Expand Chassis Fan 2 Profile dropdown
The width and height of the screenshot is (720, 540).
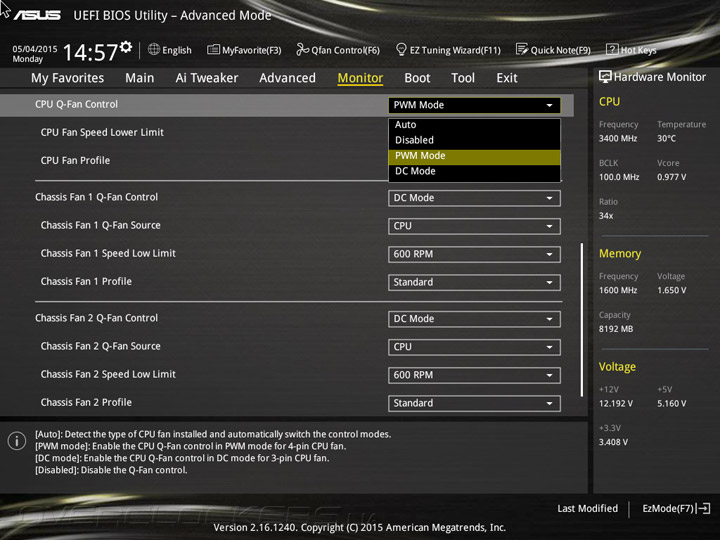474,403
